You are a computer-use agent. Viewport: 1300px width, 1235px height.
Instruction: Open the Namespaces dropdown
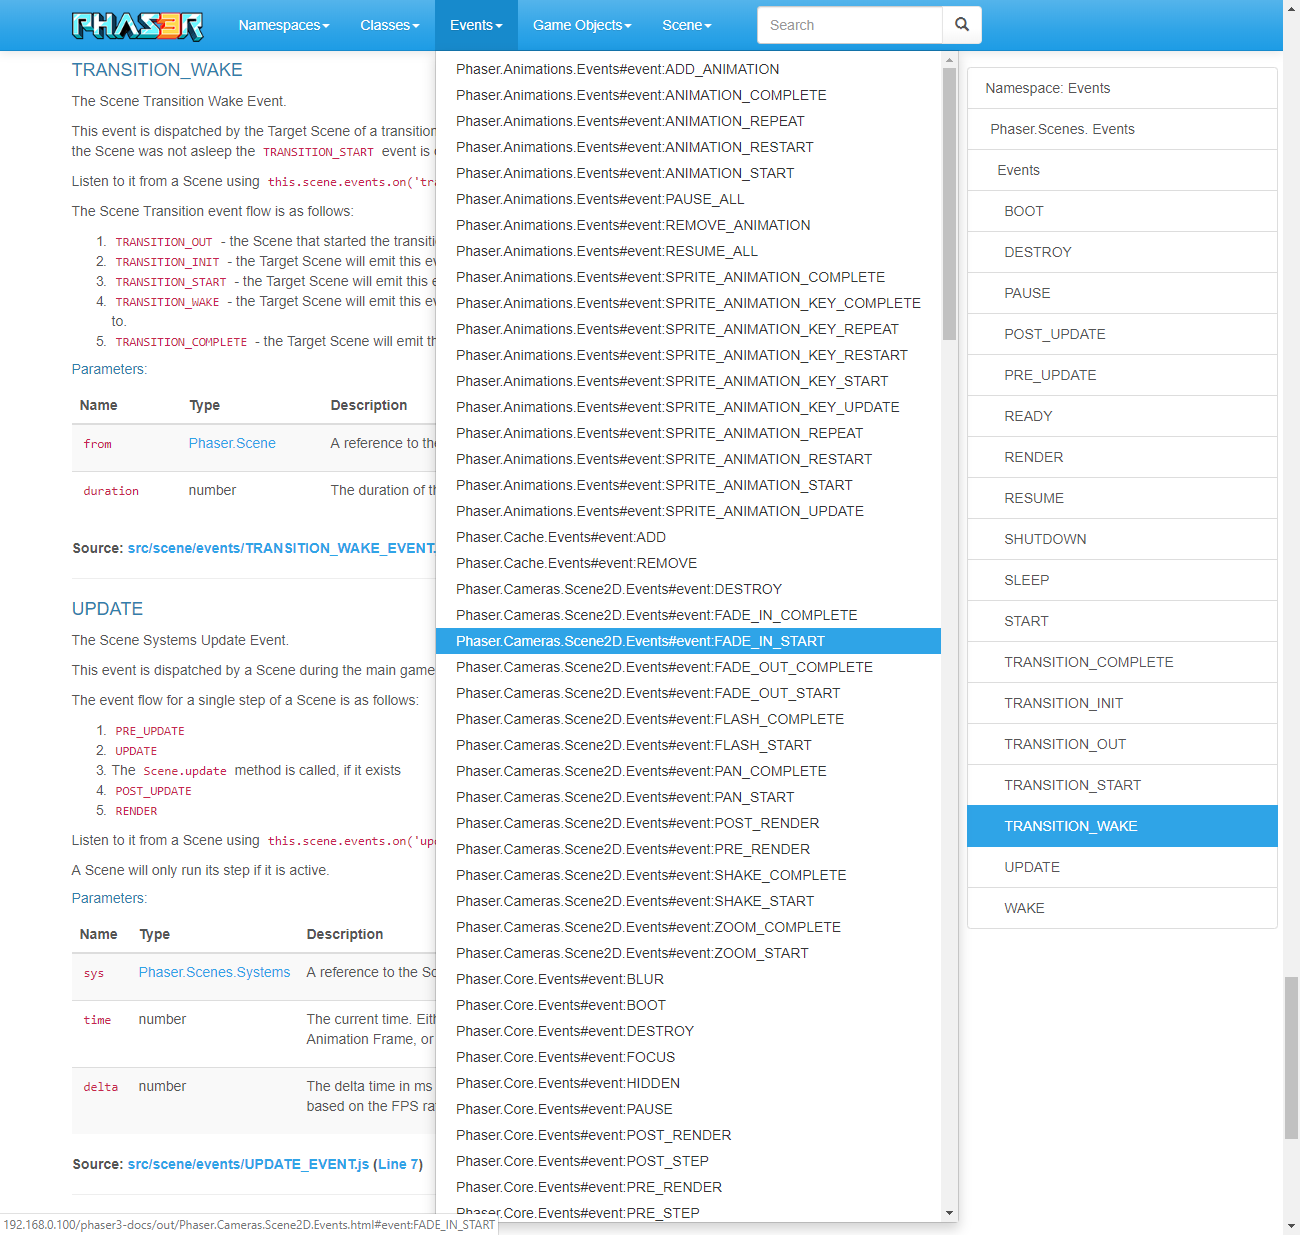(x=283, y=25)
